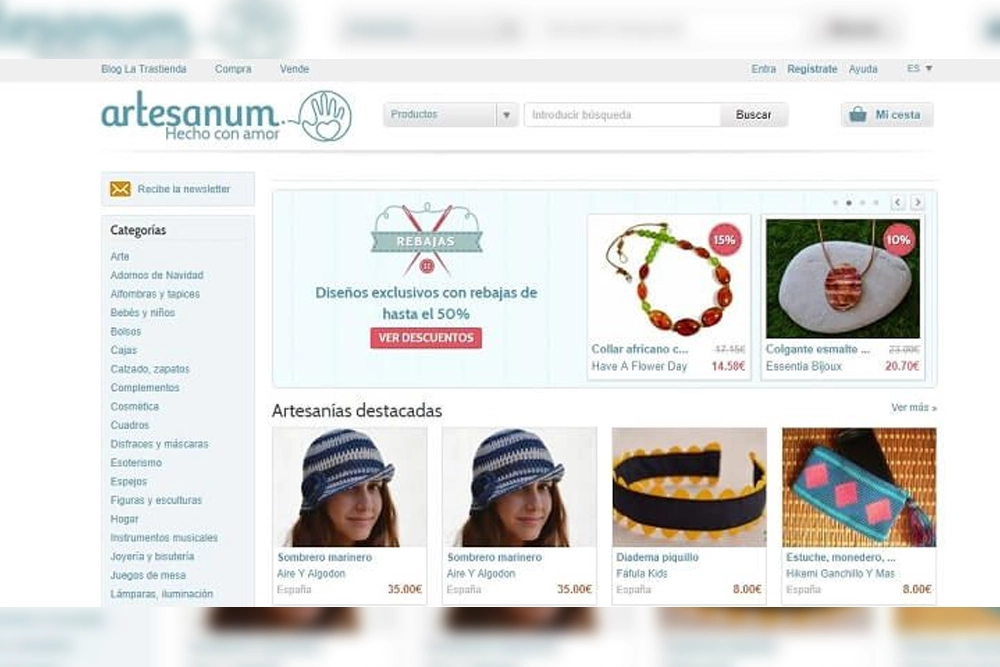Click the Rebajas scissors banner graphic
The width and height of the screenshot is (1000, 667).
(x=427, y=239)
